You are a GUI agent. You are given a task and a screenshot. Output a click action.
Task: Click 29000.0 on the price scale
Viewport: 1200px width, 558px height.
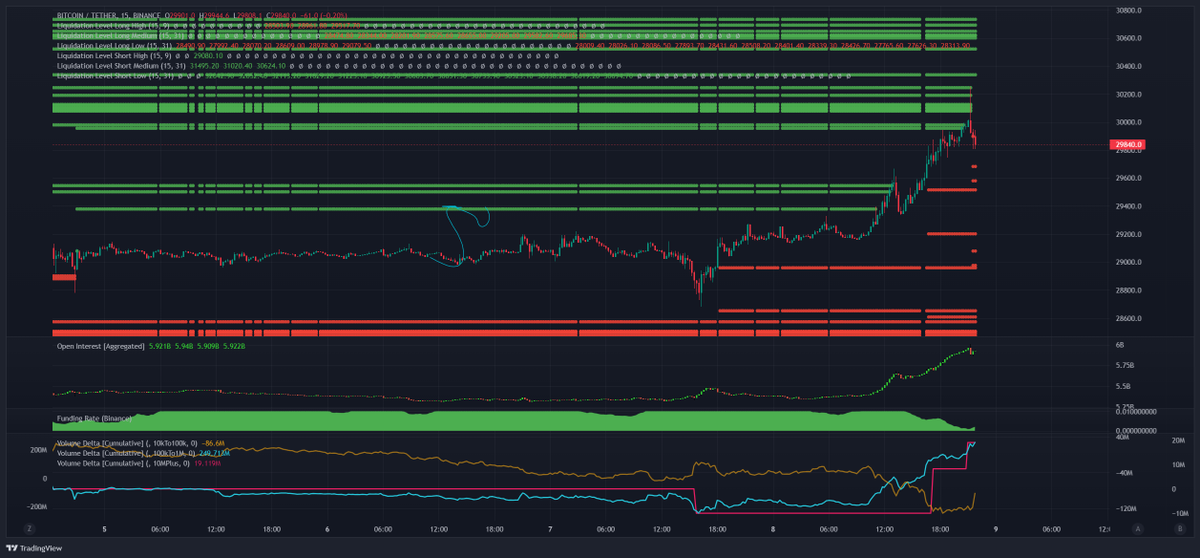(x=1130, y=262)
